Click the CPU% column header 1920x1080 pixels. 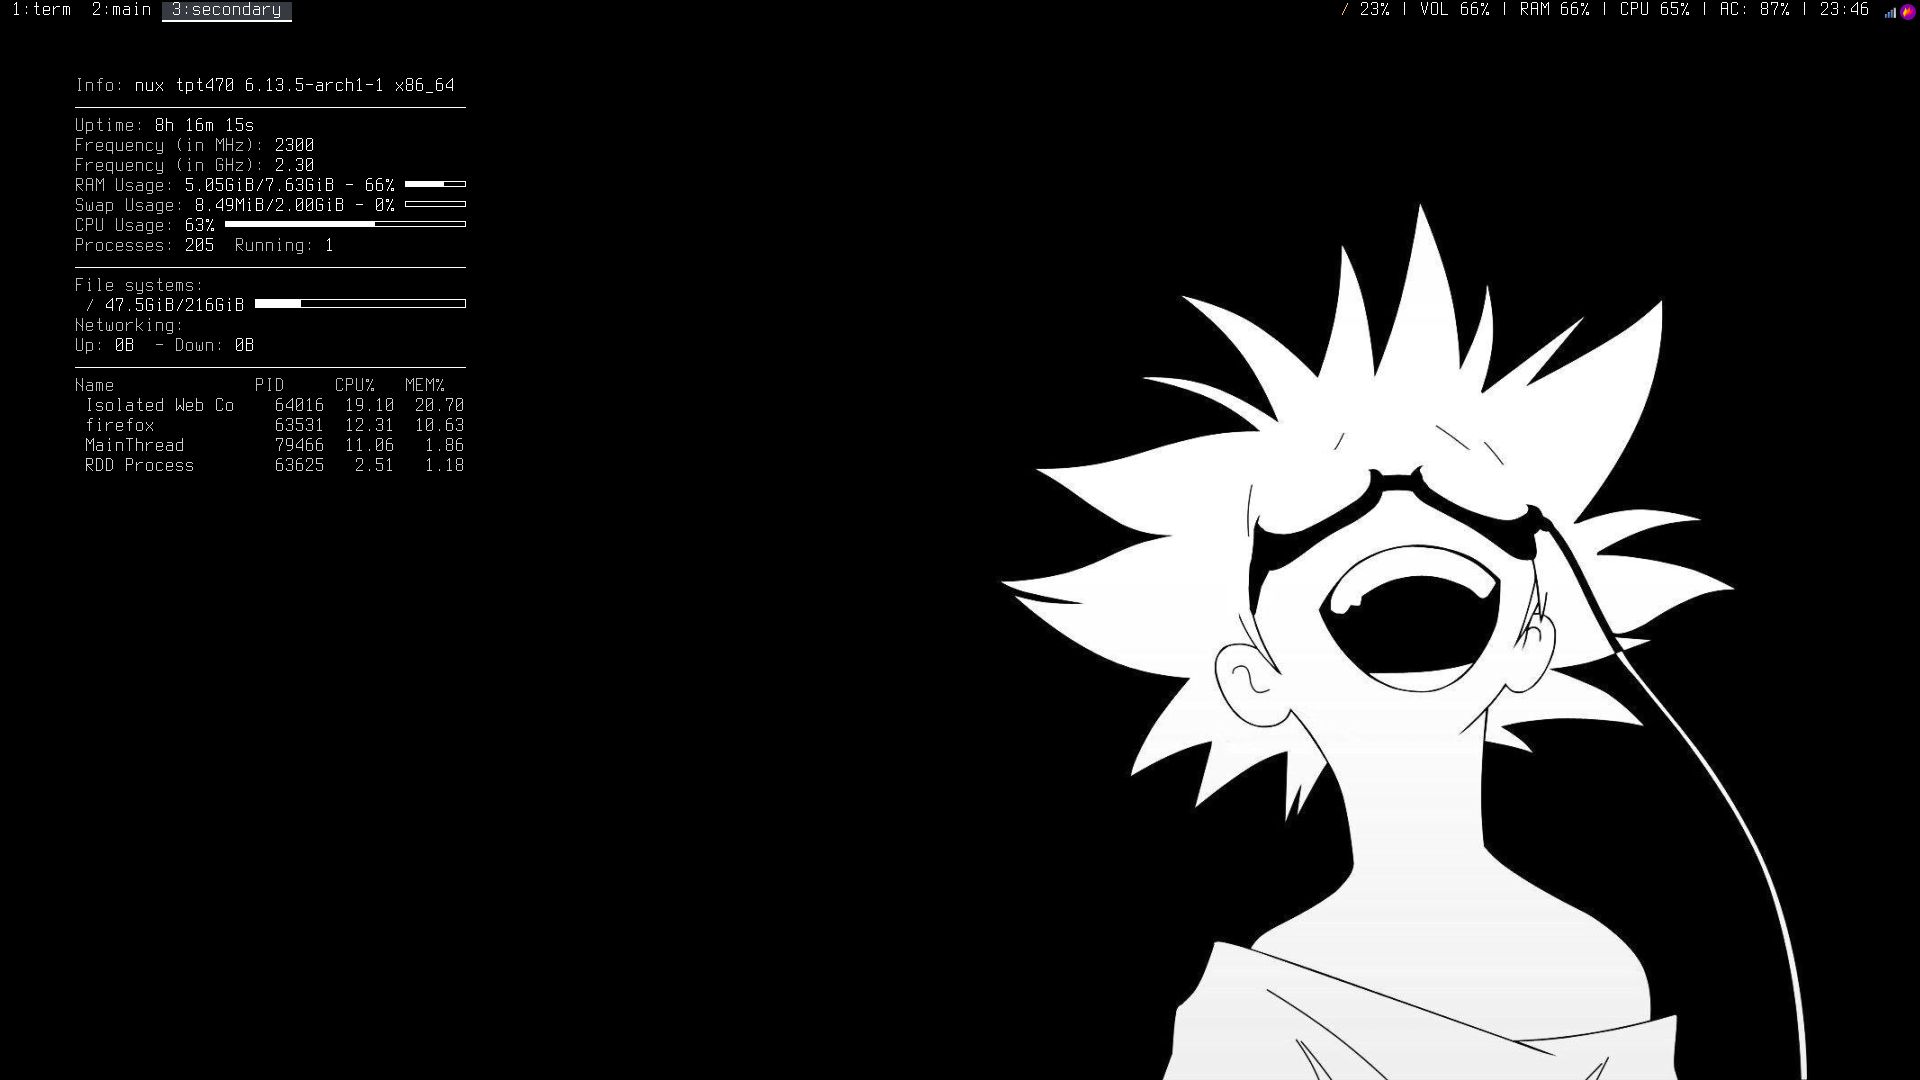355,385
